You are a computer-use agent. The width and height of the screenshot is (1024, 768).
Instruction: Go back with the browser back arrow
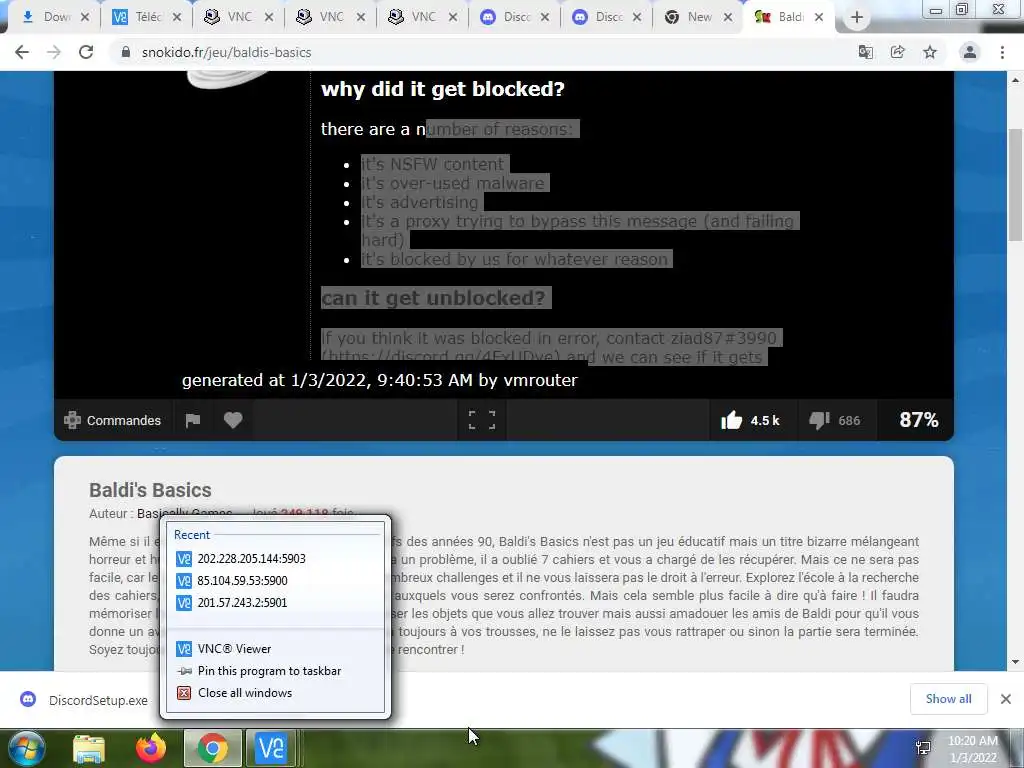[x=22, y=52]
